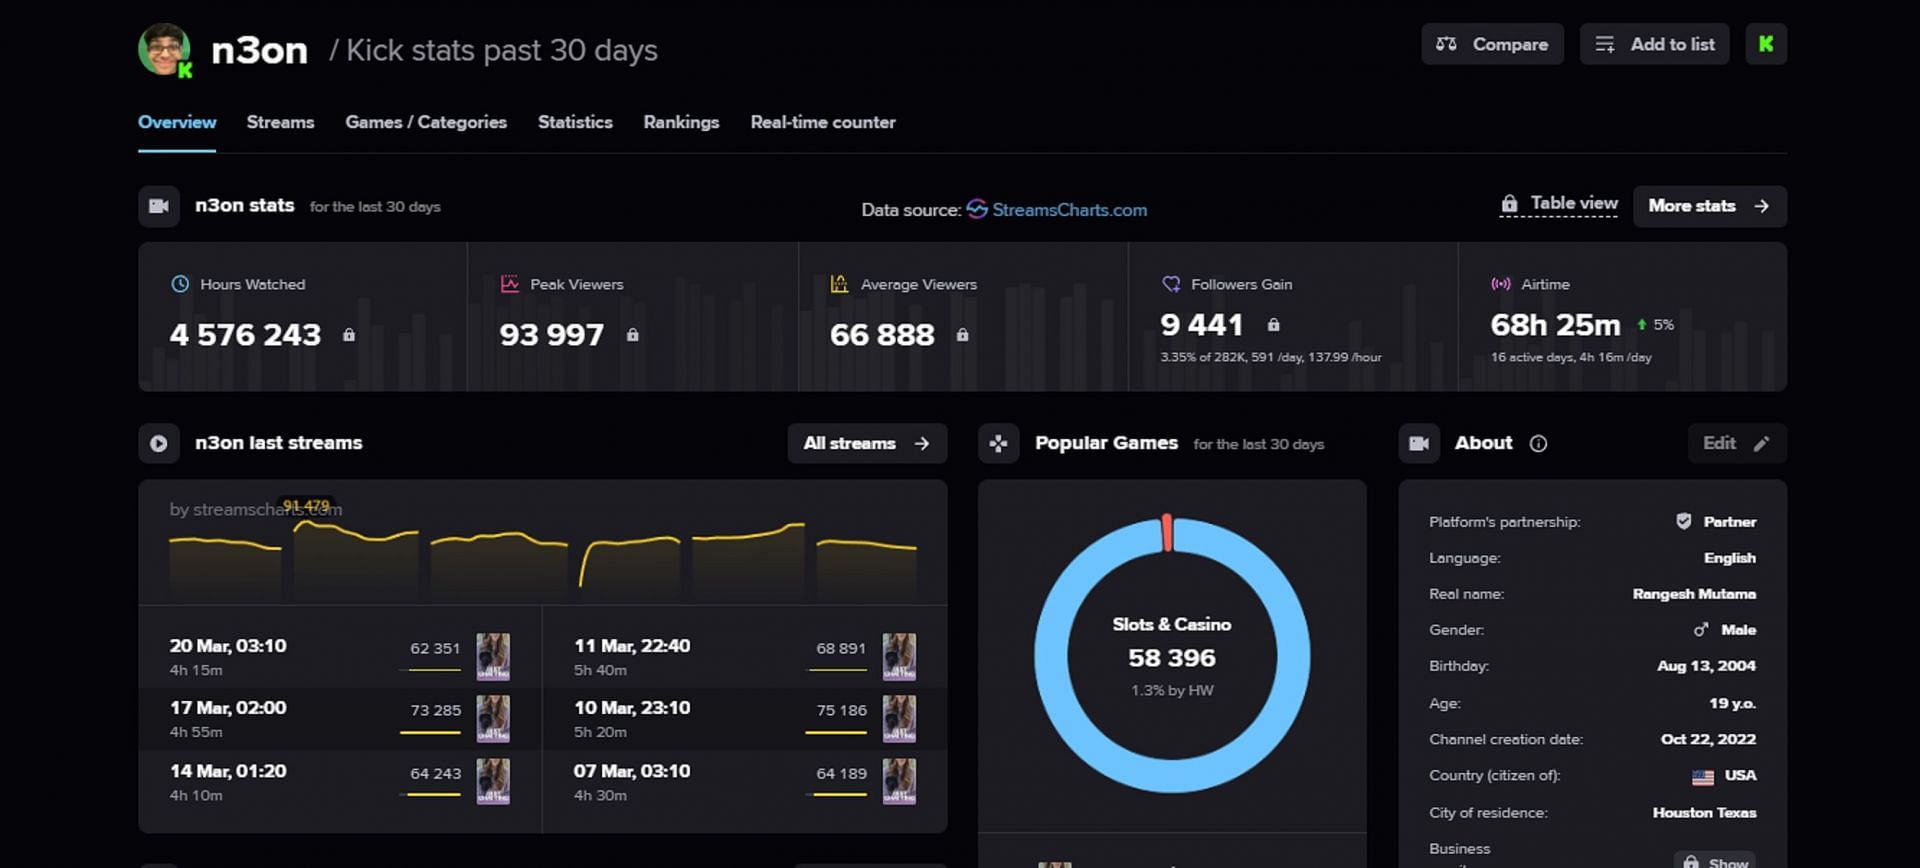Viewport: 1920px width, 868px height.
Task: Click the thumbnail for the 75 186 stream
Action: tap(899, 719)
